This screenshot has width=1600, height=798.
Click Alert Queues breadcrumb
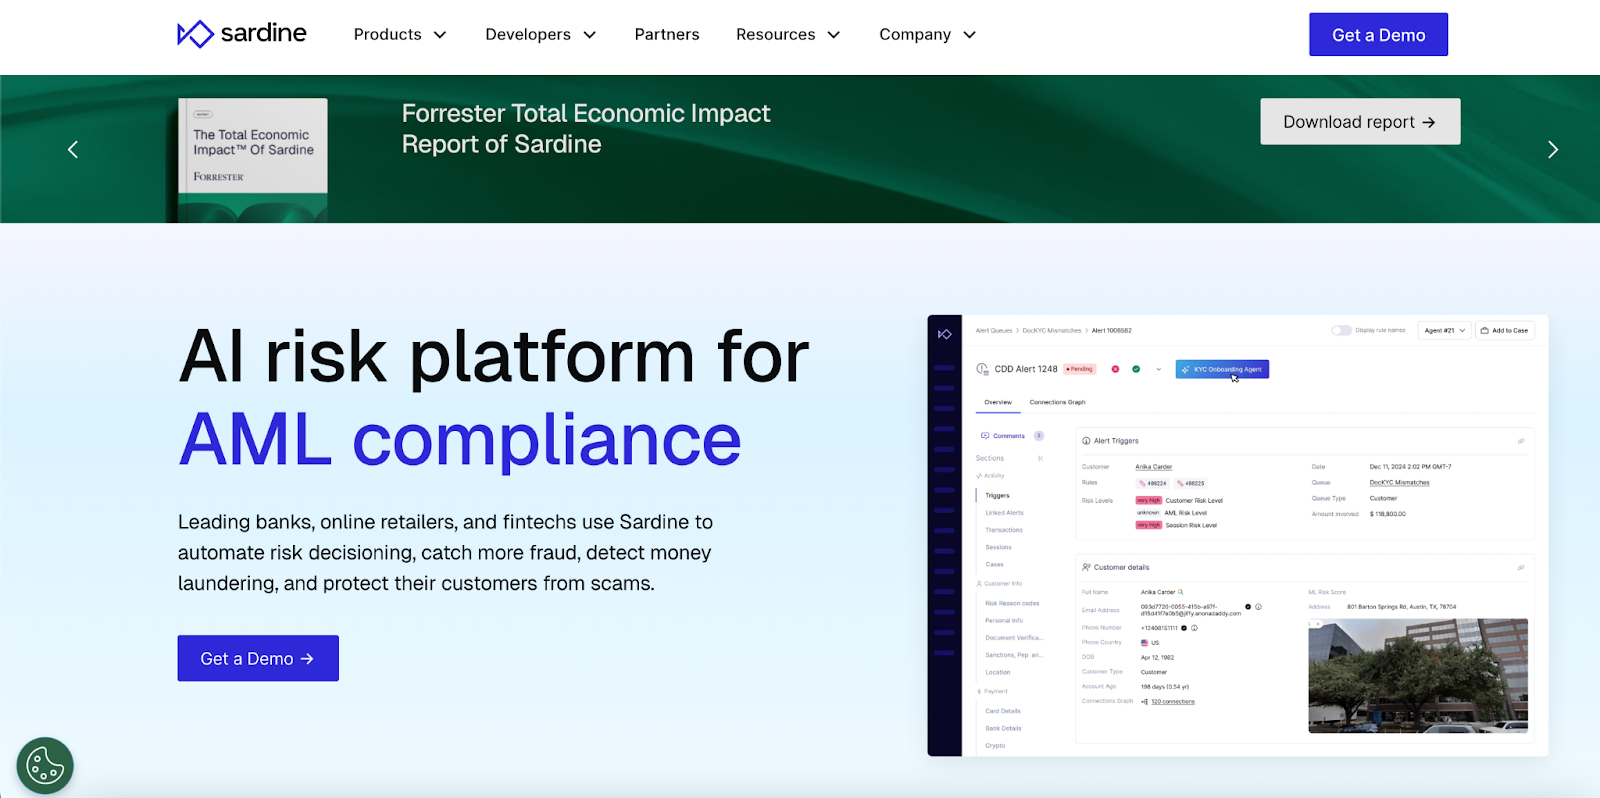pyautogui.click(x=994, y=330)
